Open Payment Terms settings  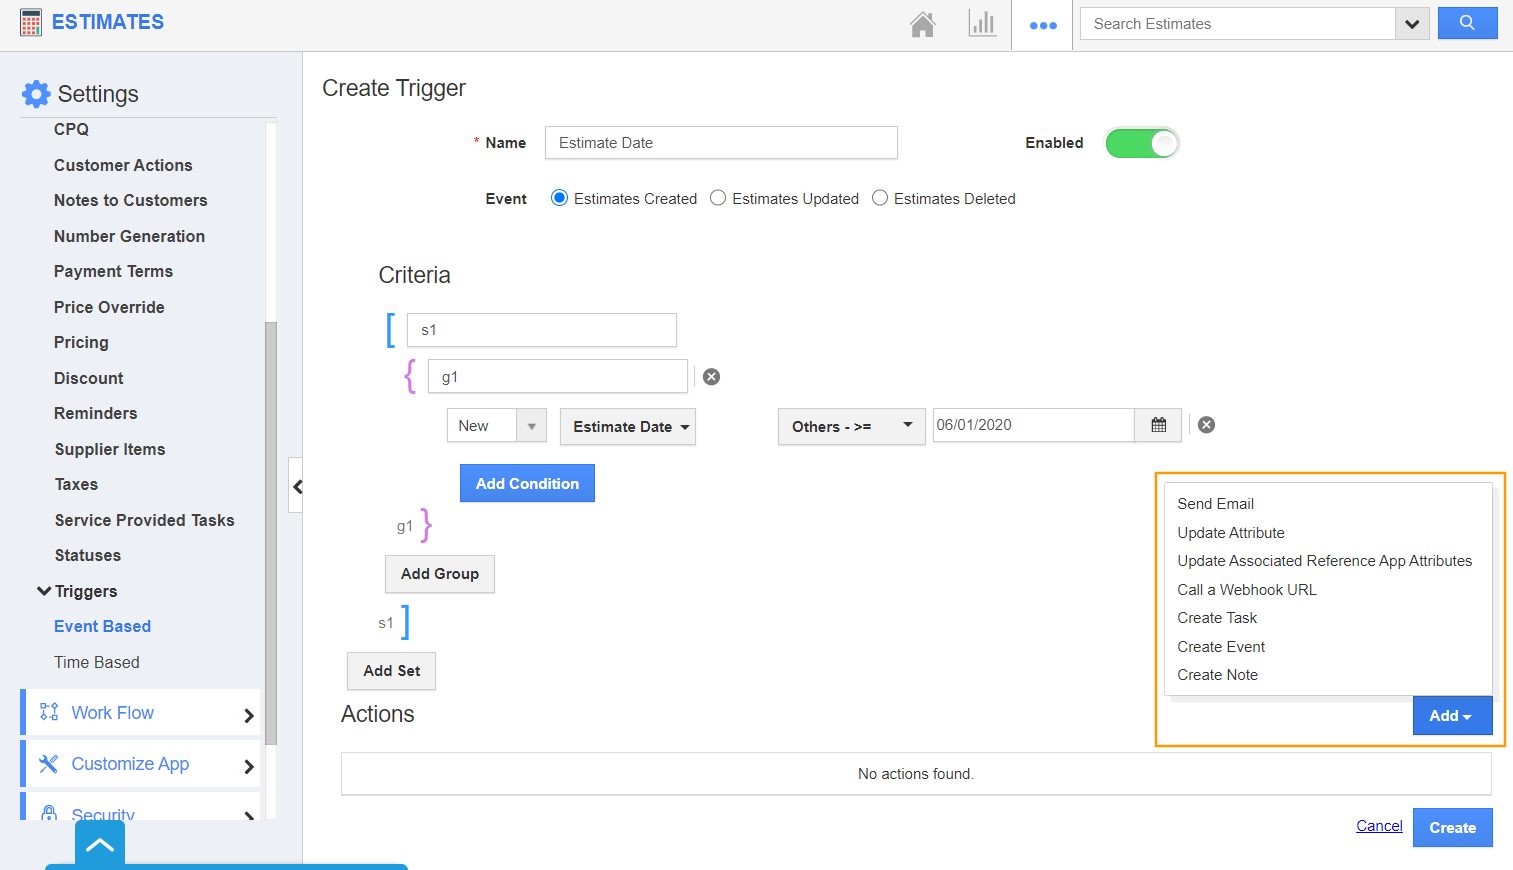click(x=113, y=271)
